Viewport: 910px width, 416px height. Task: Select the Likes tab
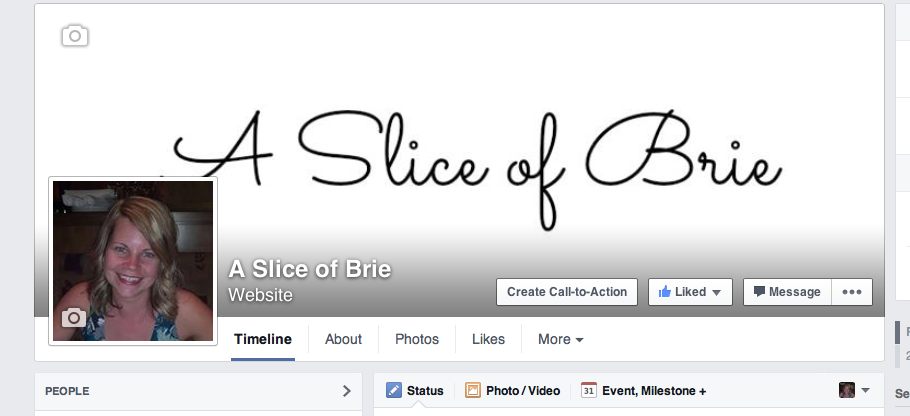click(x=488, y=339)
